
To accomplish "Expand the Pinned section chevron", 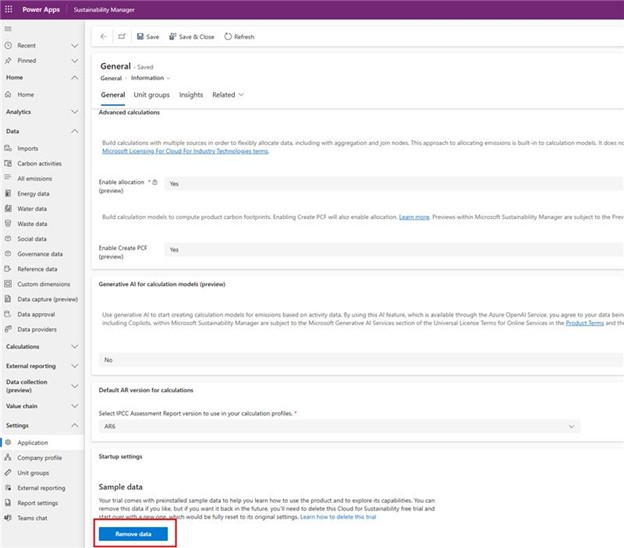I will point(74,60).
